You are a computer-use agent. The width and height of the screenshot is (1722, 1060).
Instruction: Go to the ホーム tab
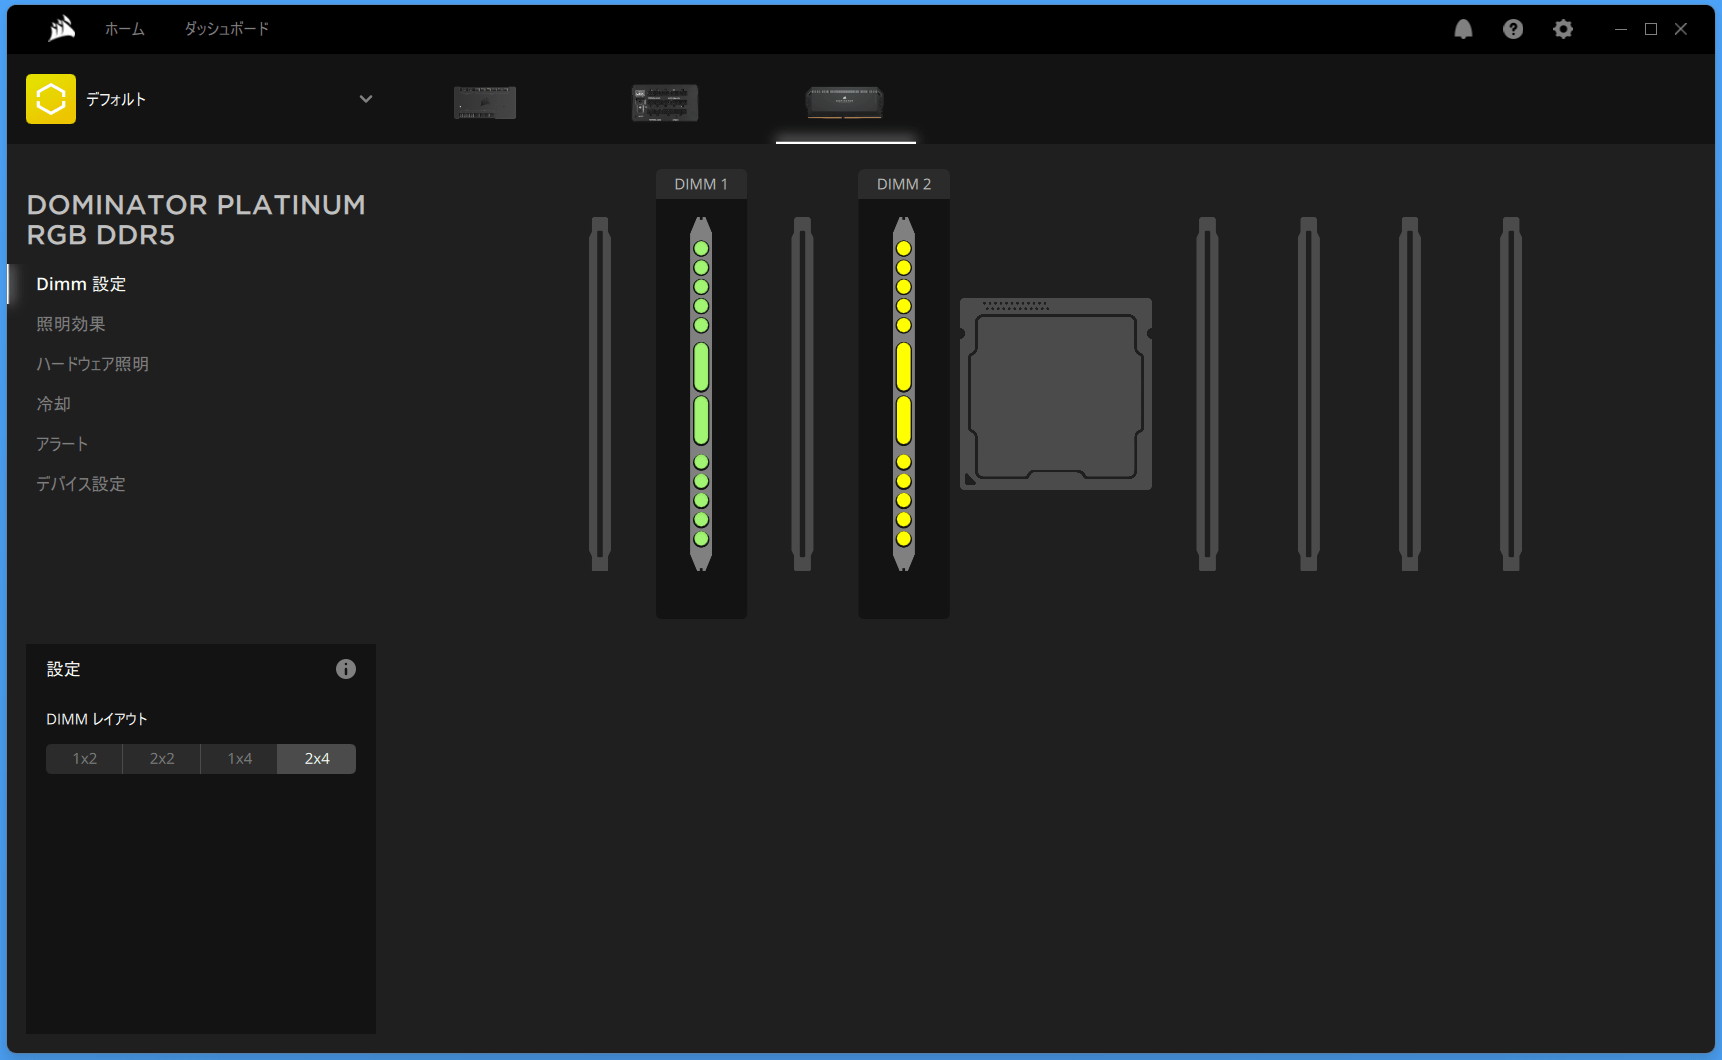pos(125,29)
